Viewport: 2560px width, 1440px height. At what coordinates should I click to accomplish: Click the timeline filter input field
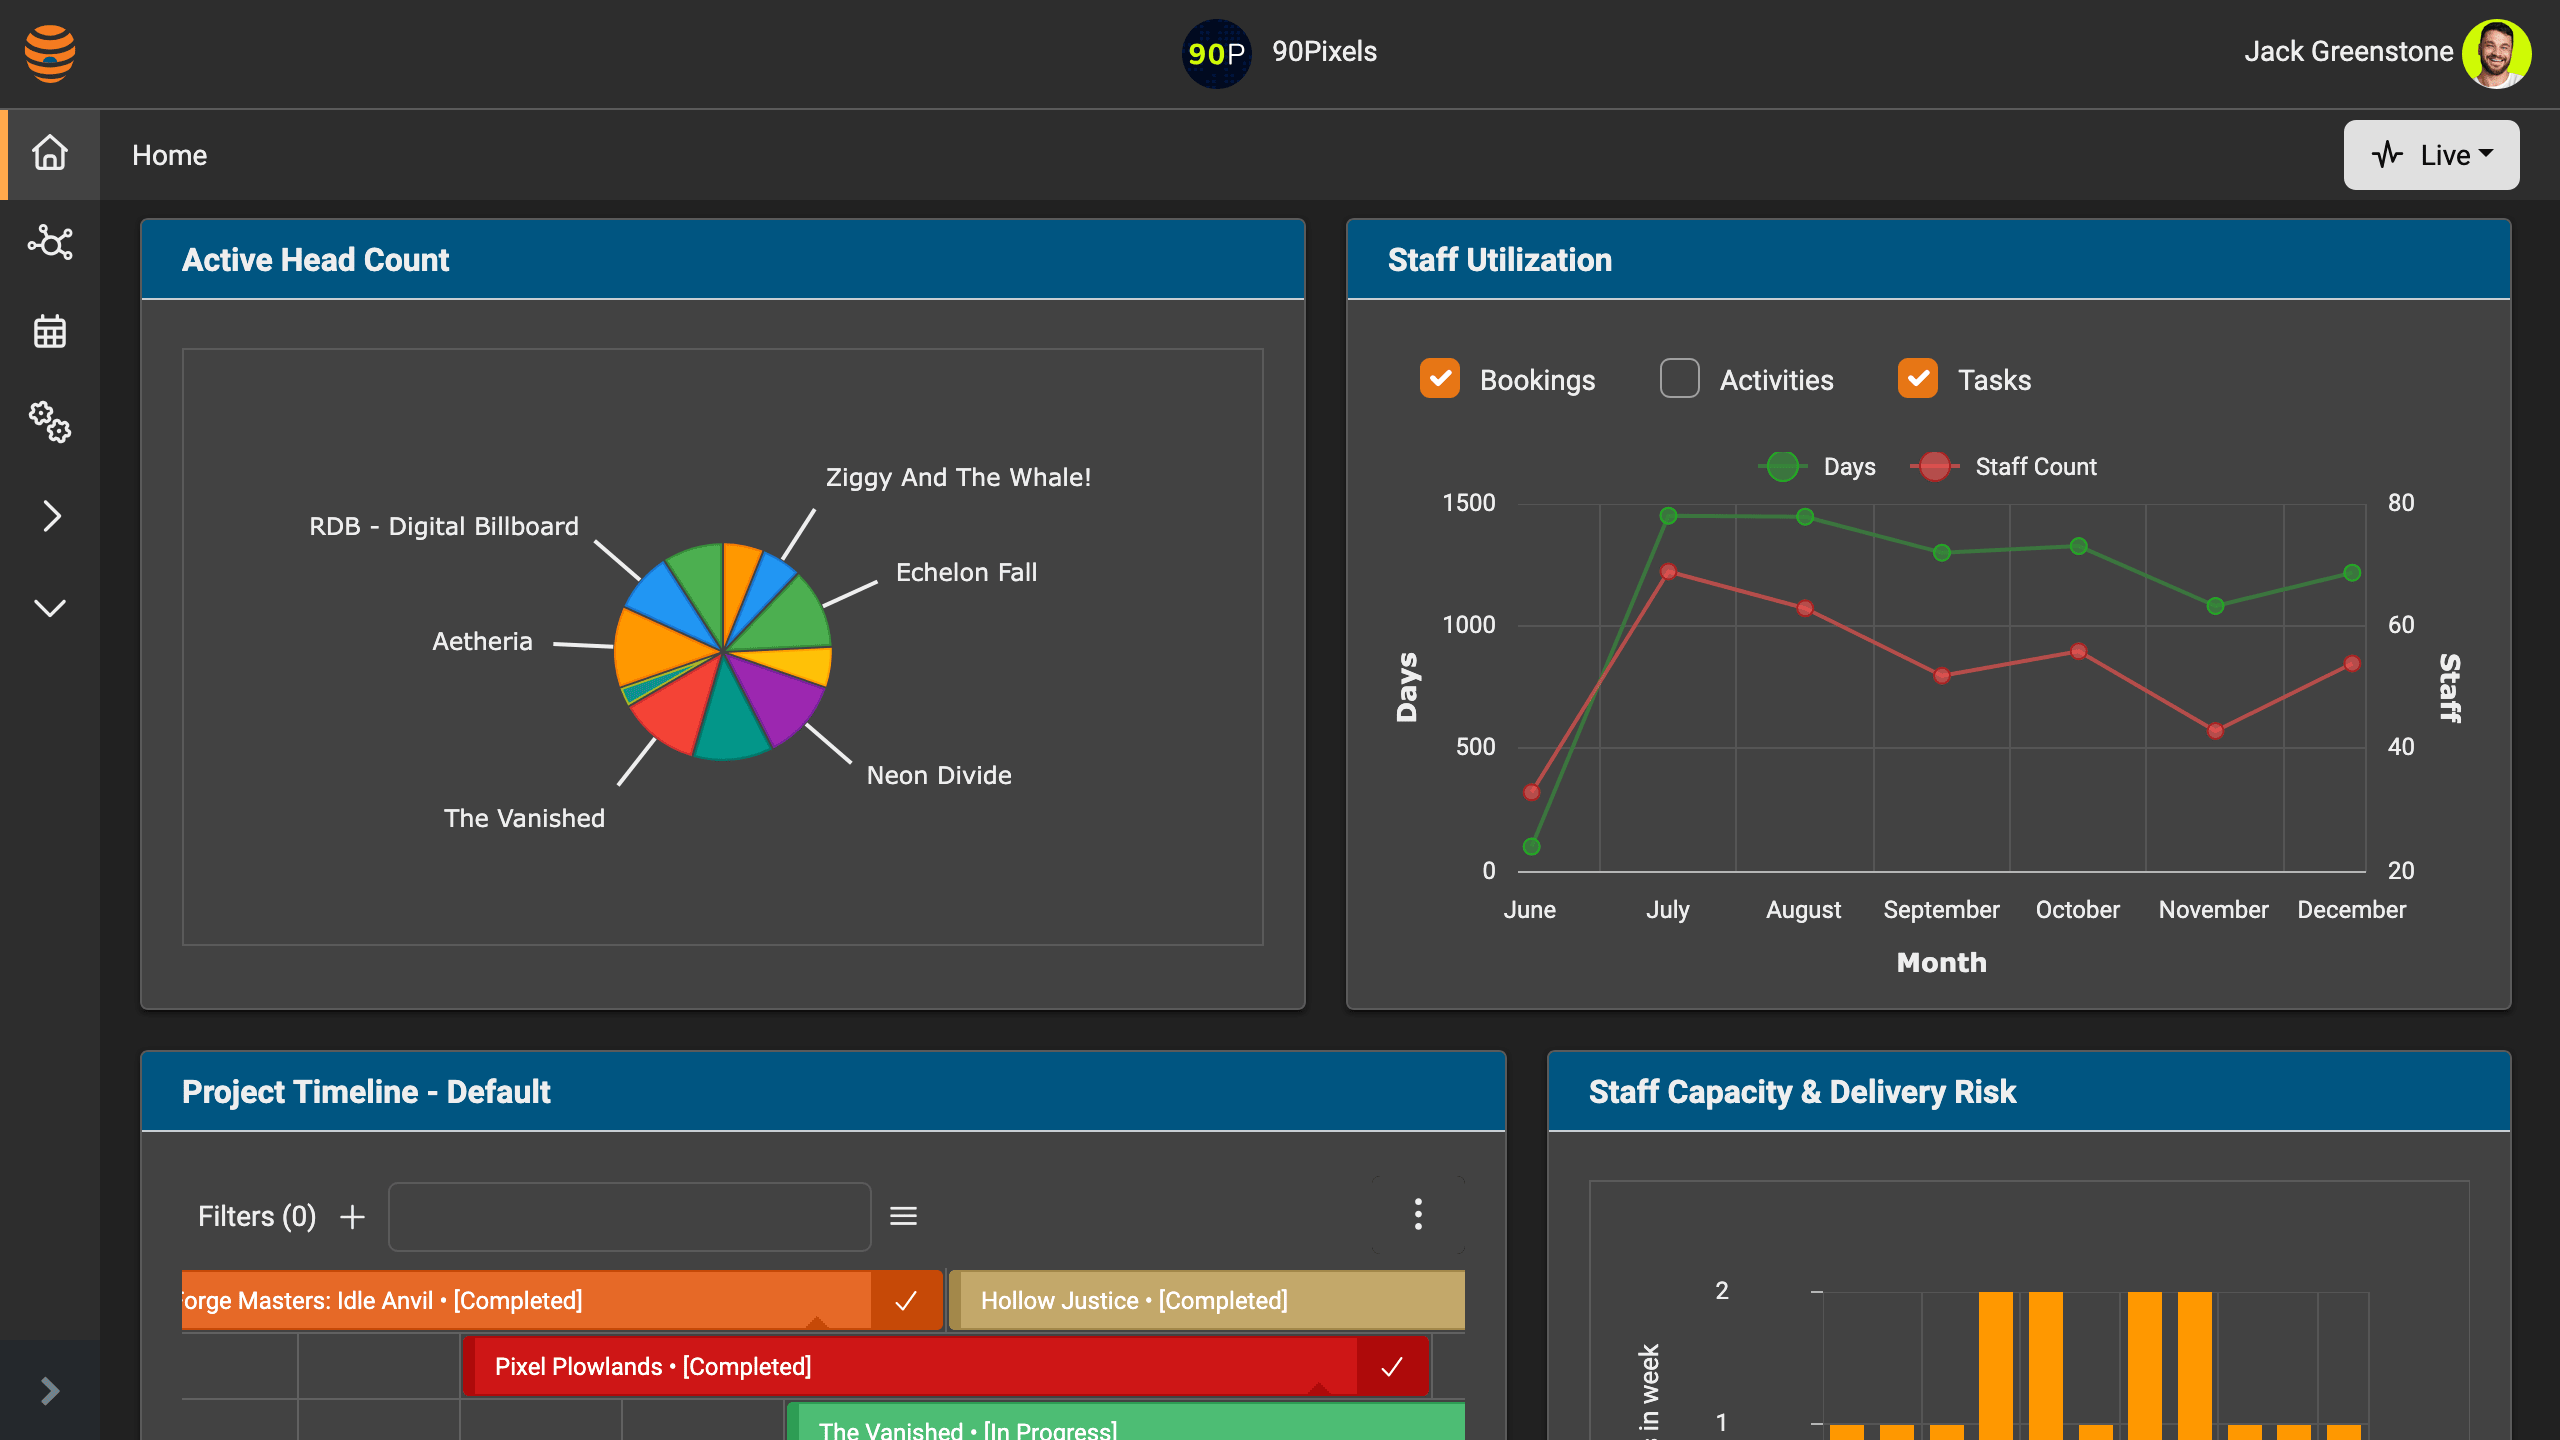point(630,1217)
